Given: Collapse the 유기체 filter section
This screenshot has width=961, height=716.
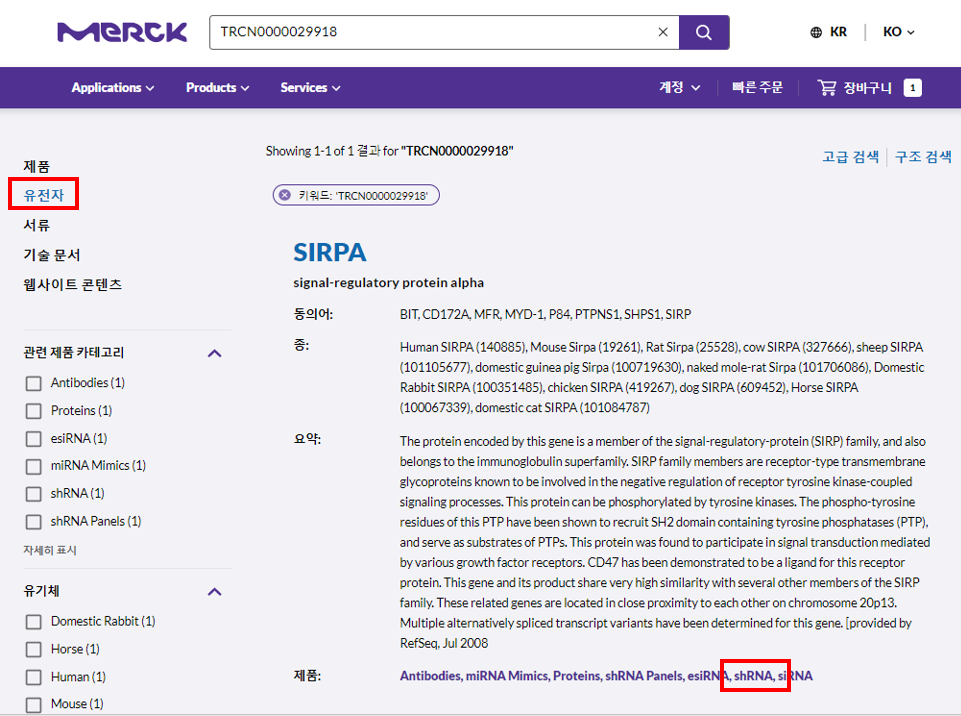Looking at the screenshot, I should (x=214, y=592).
